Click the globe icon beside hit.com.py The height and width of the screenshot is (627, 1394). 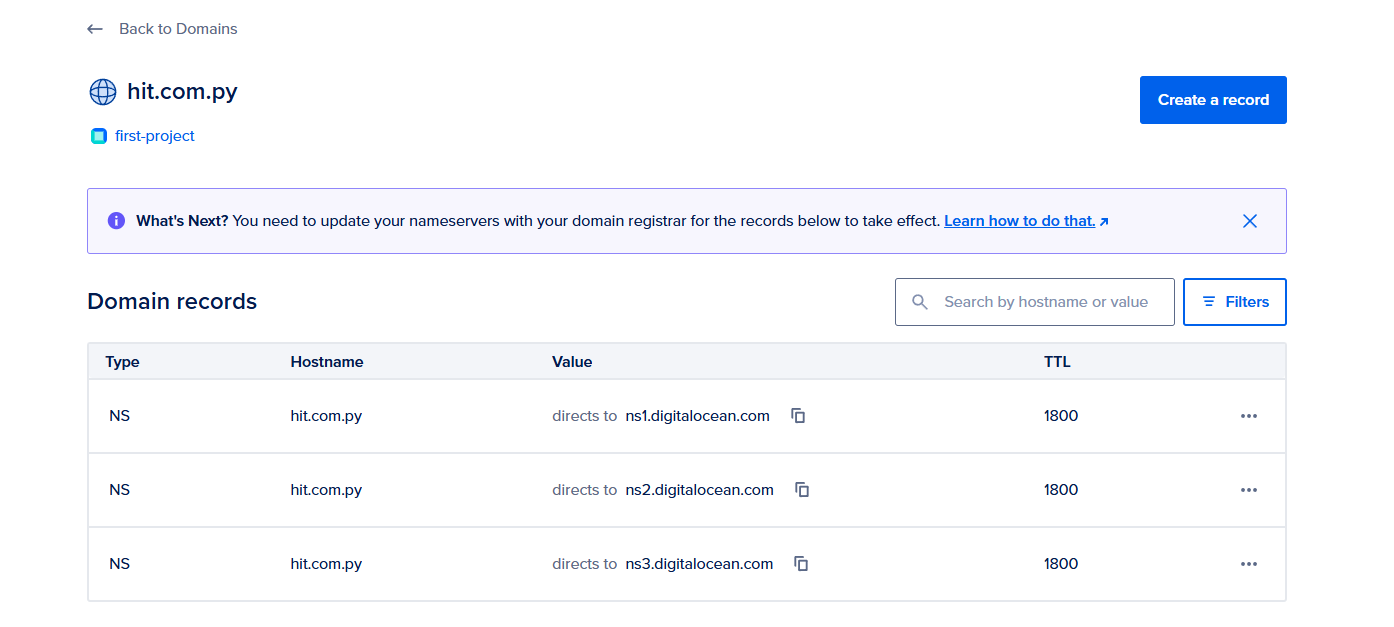pyautogui.click(x=103, y=92)
